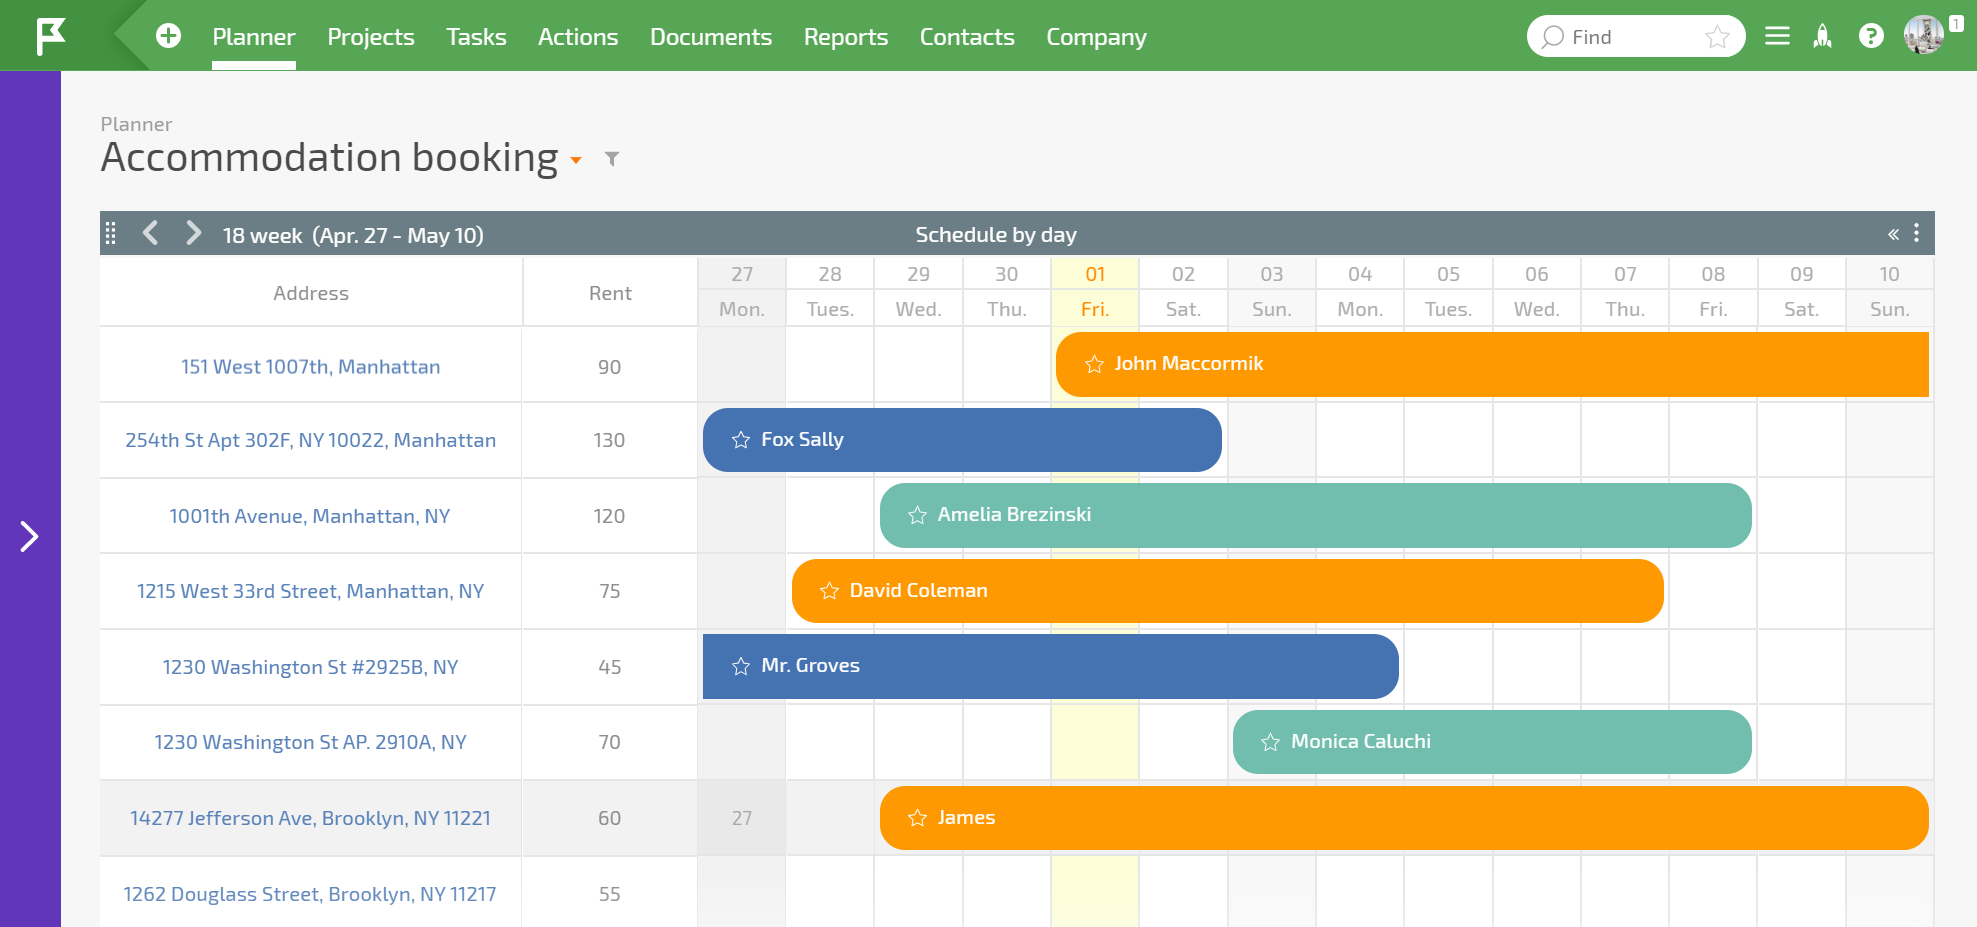Click the flag logo home icon

click(x=50, y=36)
